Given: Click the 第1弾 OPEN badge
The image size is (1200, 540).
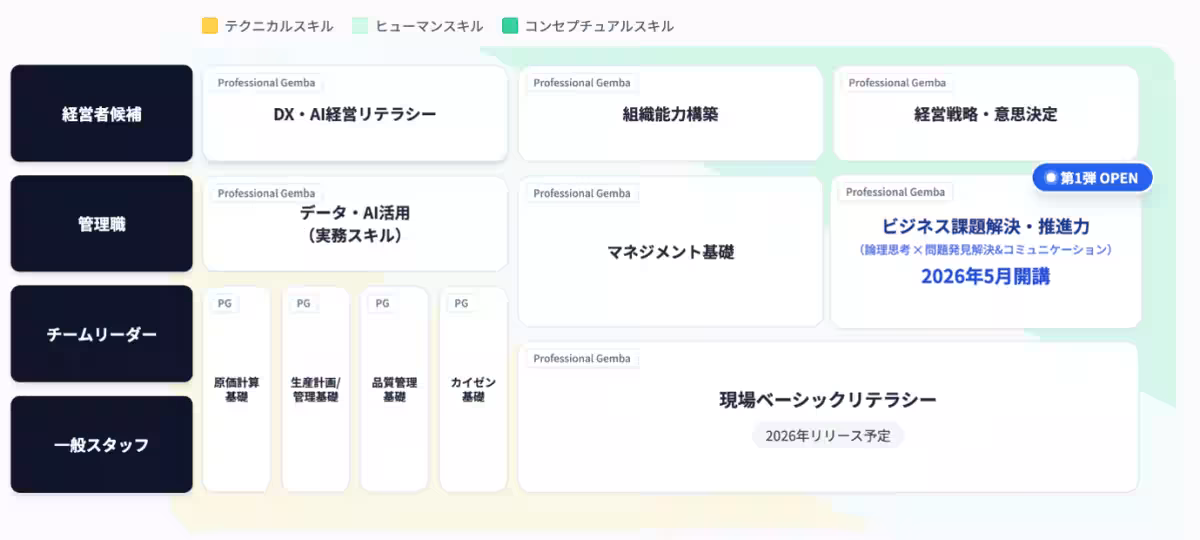Looking at the screenshot, I should click(x=1093, y=178).
